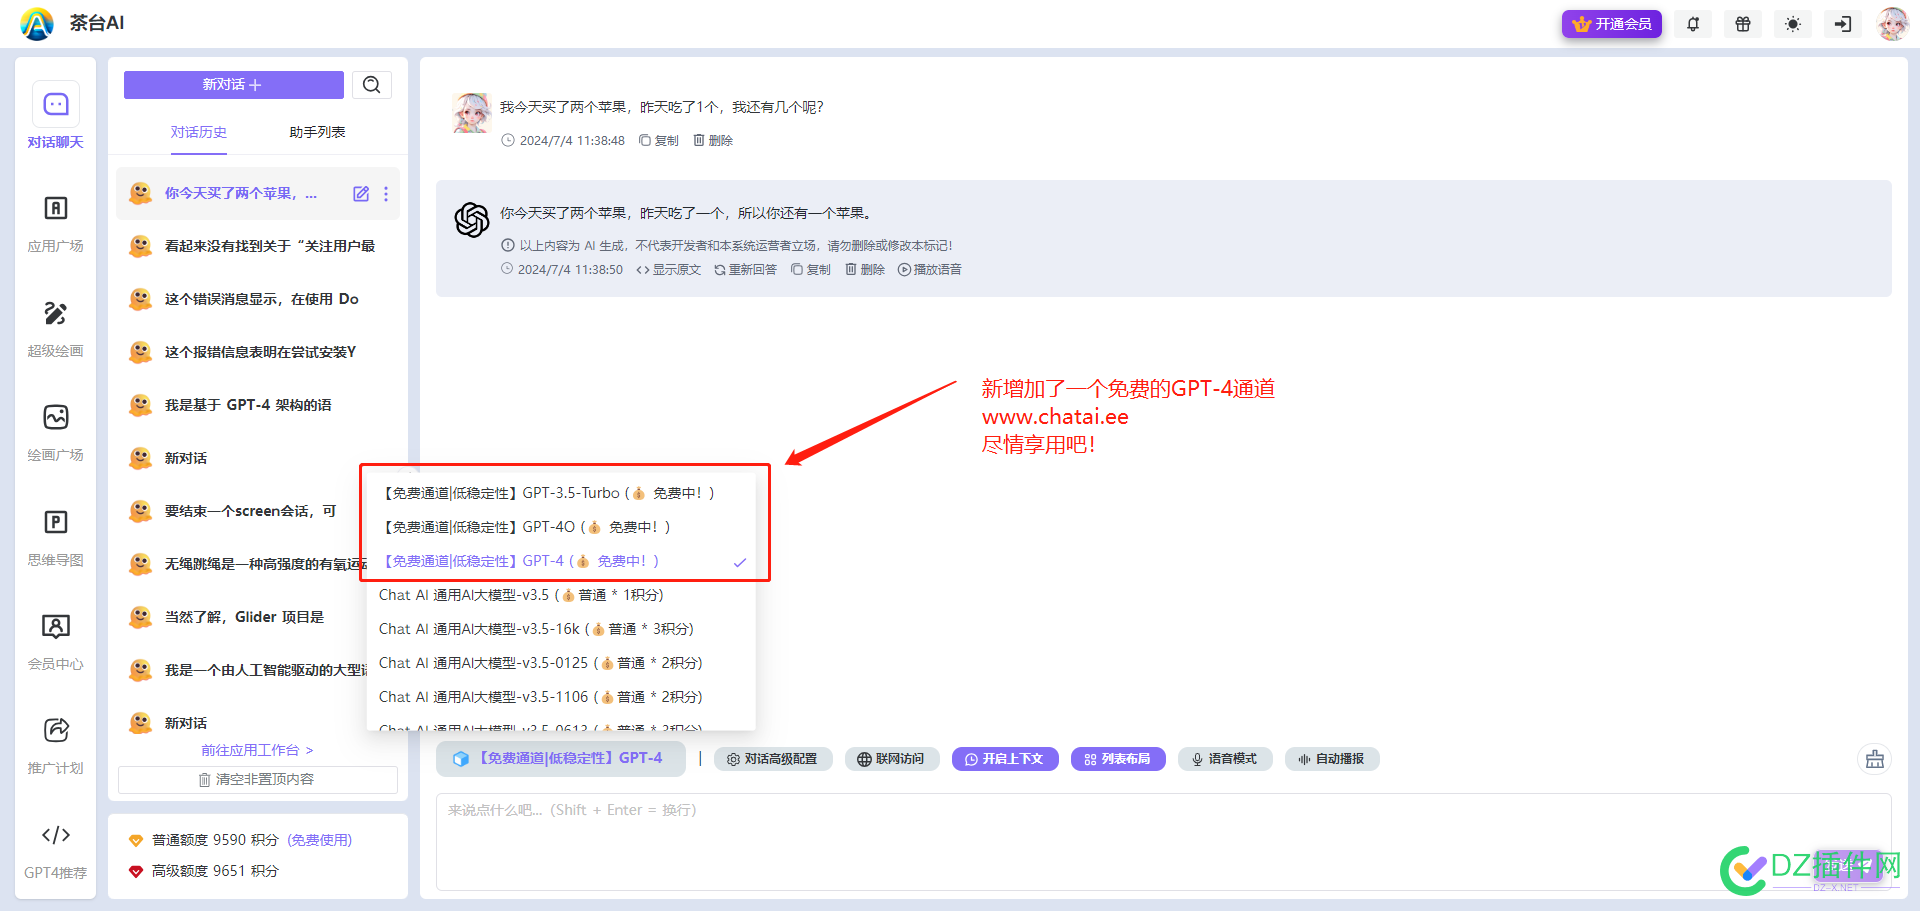Switch to 助手列表 tab

pyautogui.click(x=317, y=132)
